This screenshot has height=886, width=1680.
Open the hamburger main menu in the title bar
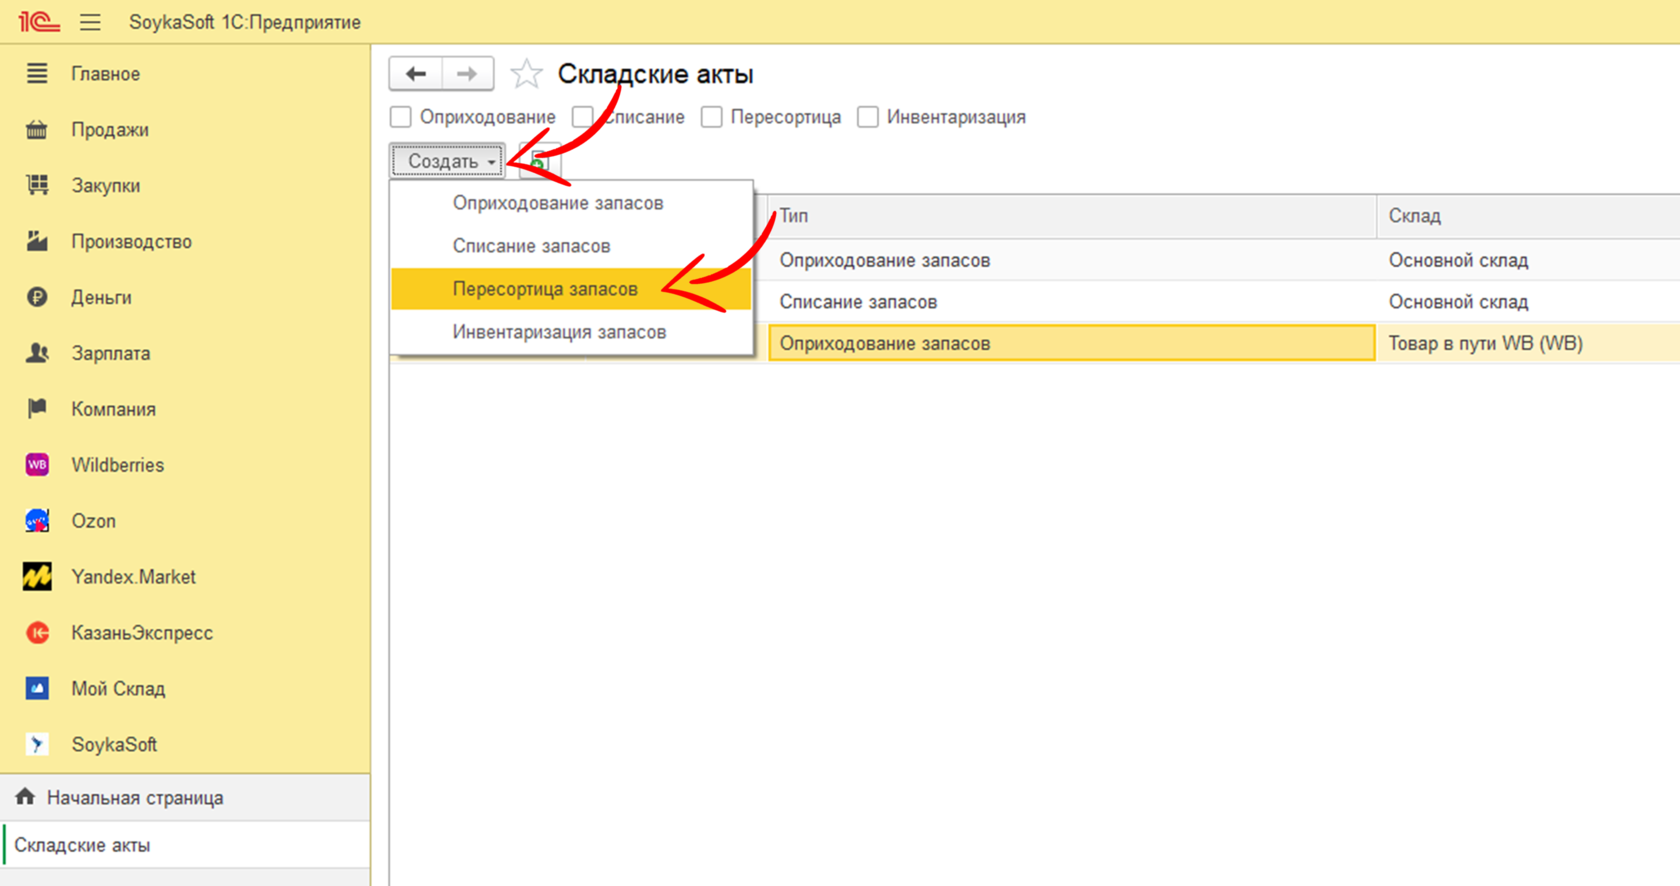pyautogui.click(x=90, y=22)
